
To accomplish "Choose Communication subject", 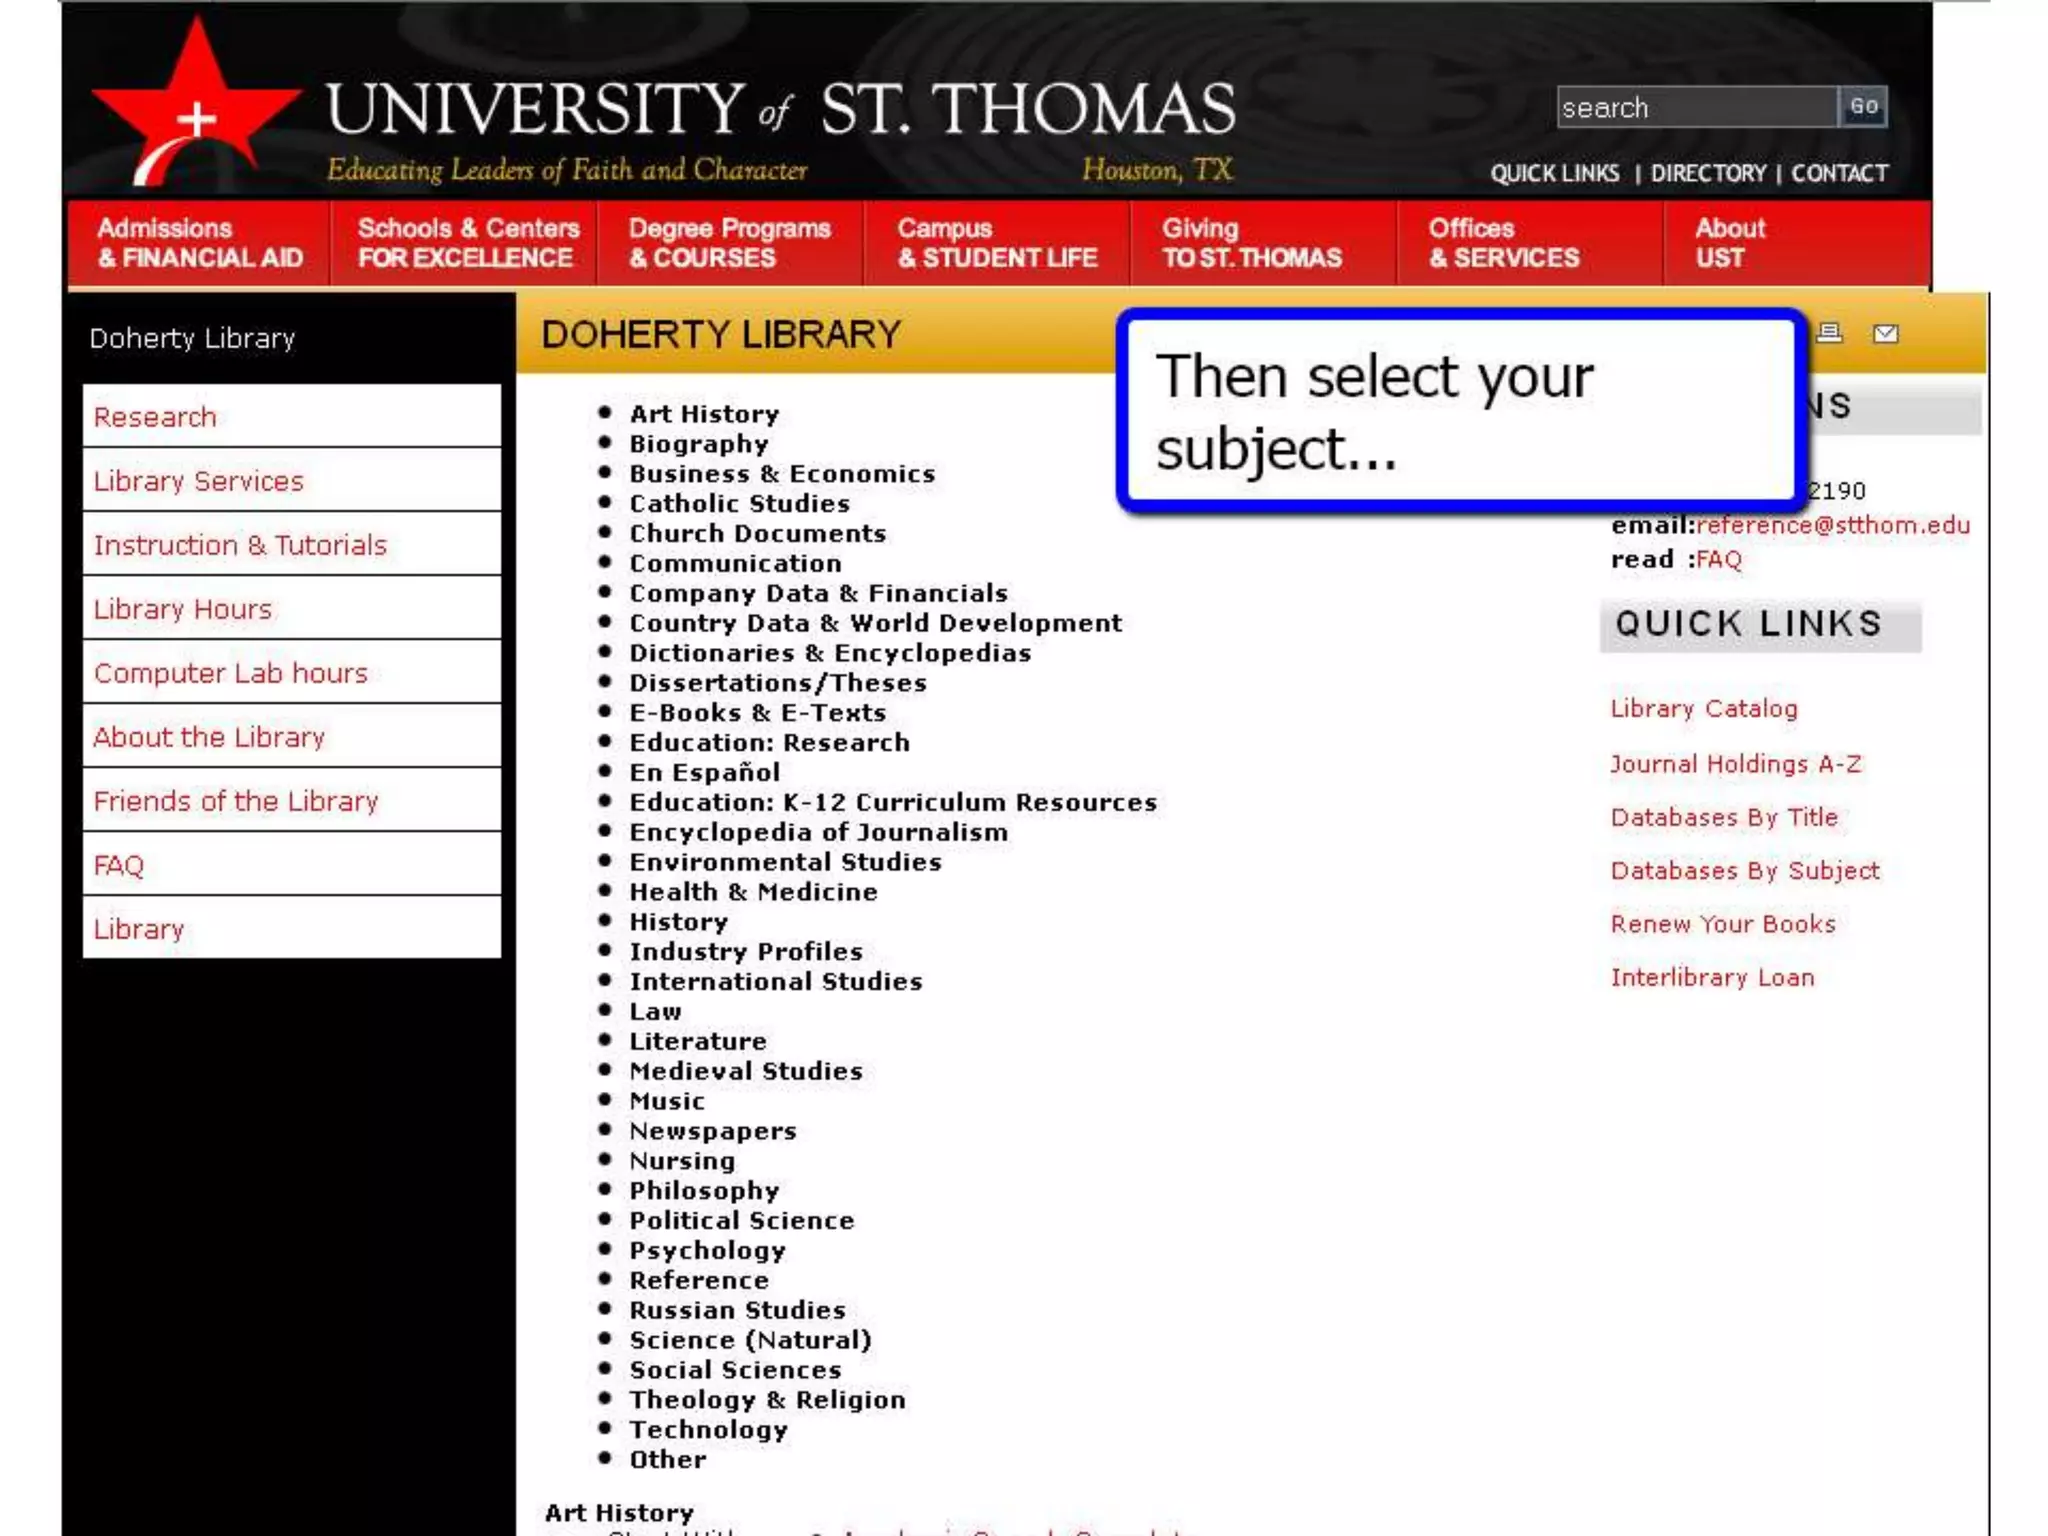I will 735,563.
